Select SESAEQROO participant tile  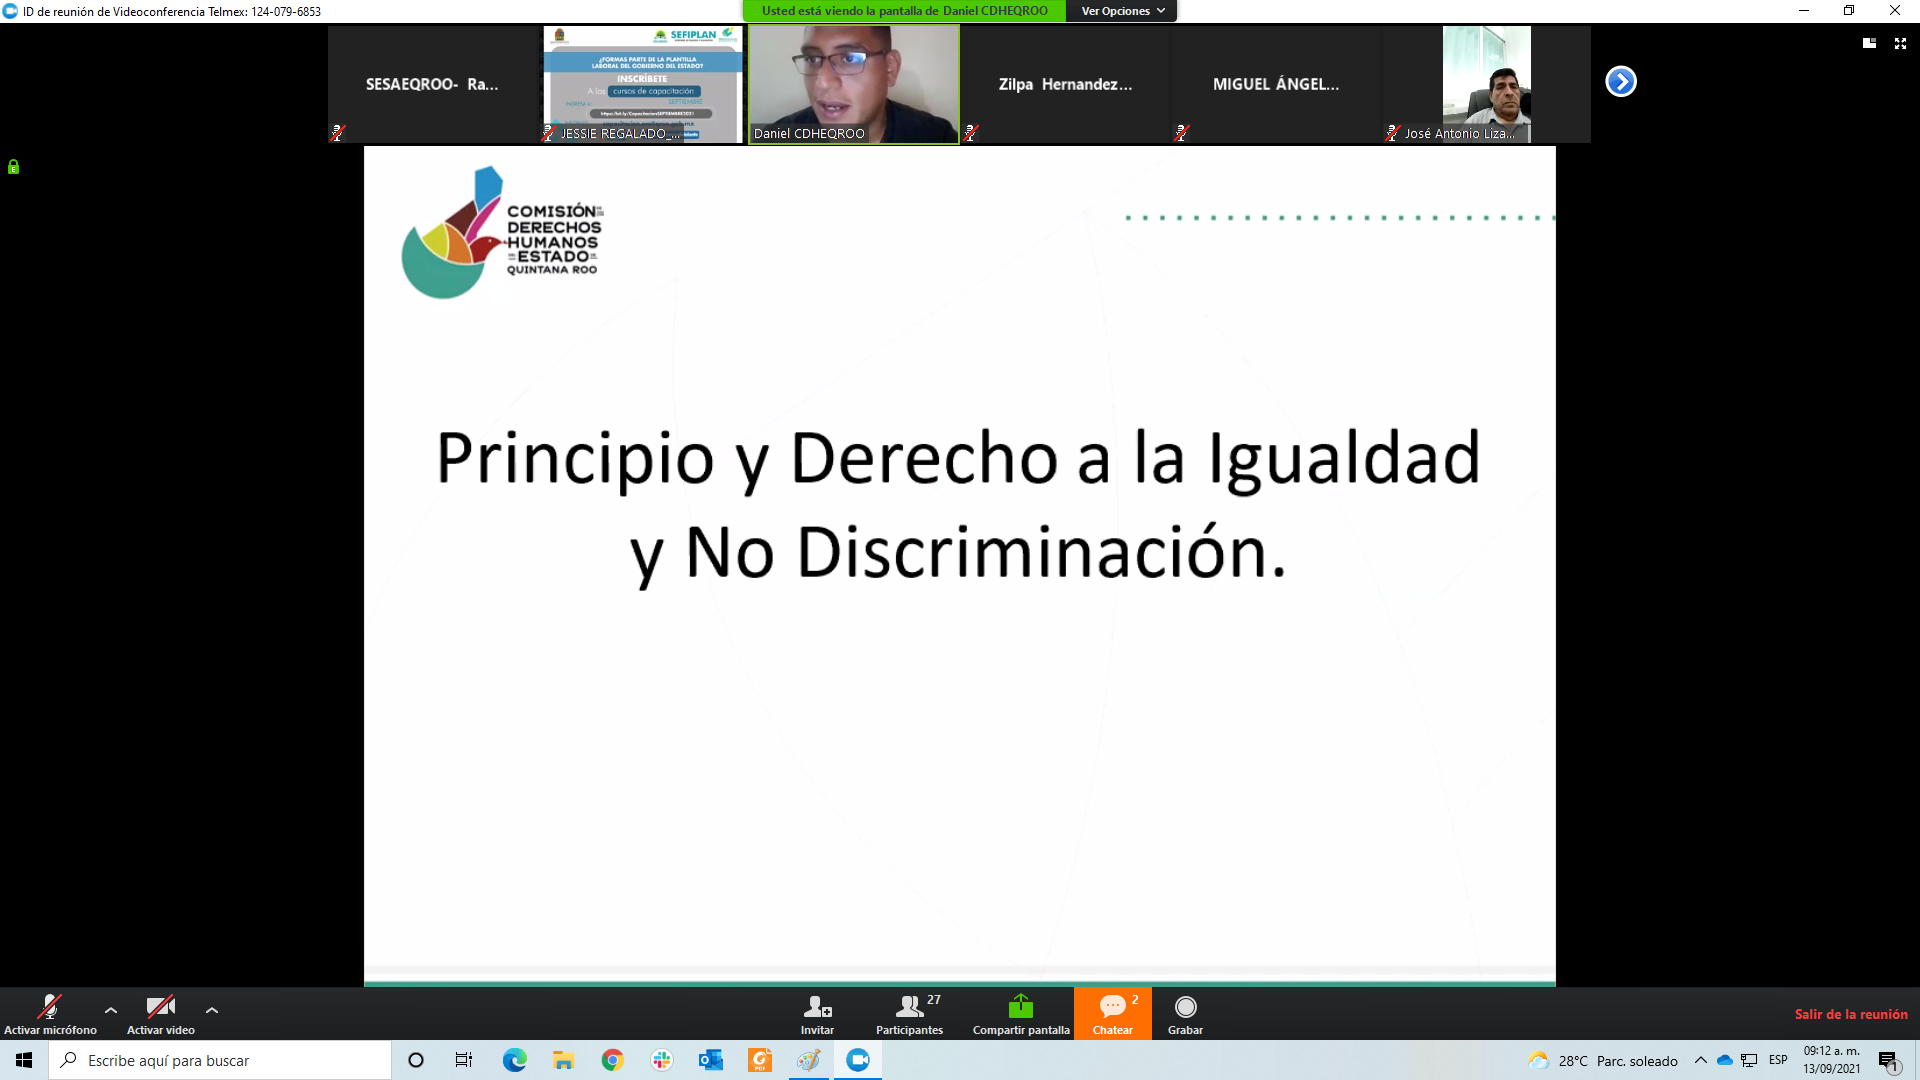click(x=432, y=85)
